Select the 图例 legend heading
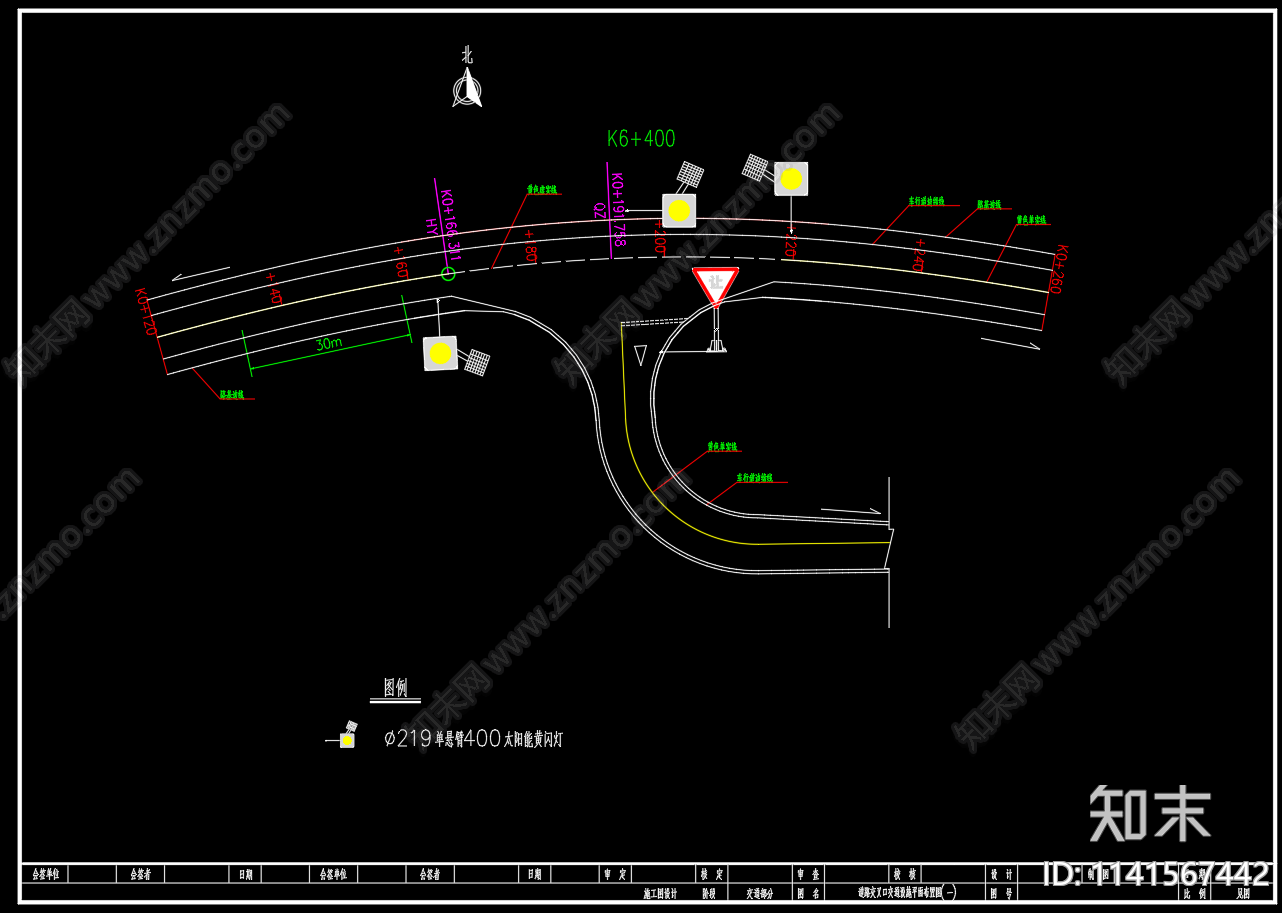This screenshot has width=1282, height=913. (x=396, y=688)
